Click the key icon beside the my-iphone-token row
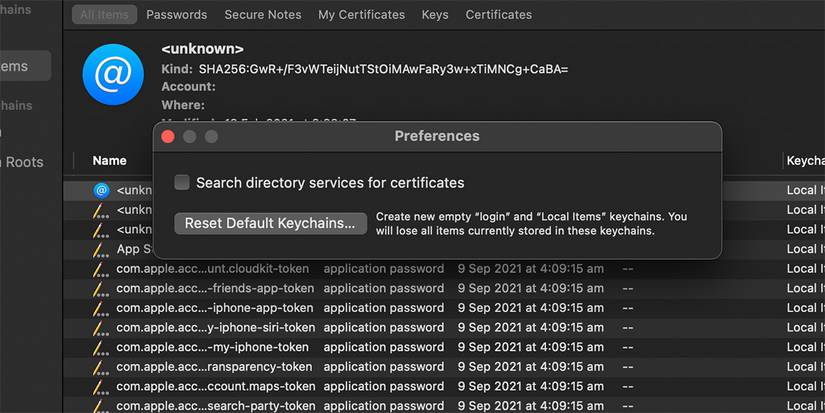The image size is (825, 413). coord(100,347)
